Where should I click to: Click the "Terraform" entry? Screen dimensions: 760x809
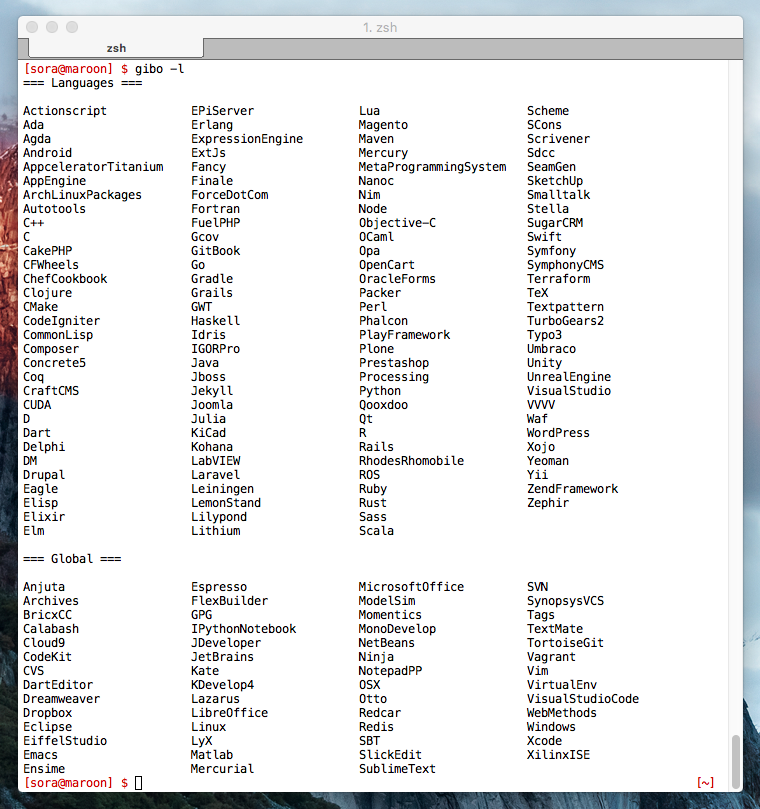558,279
